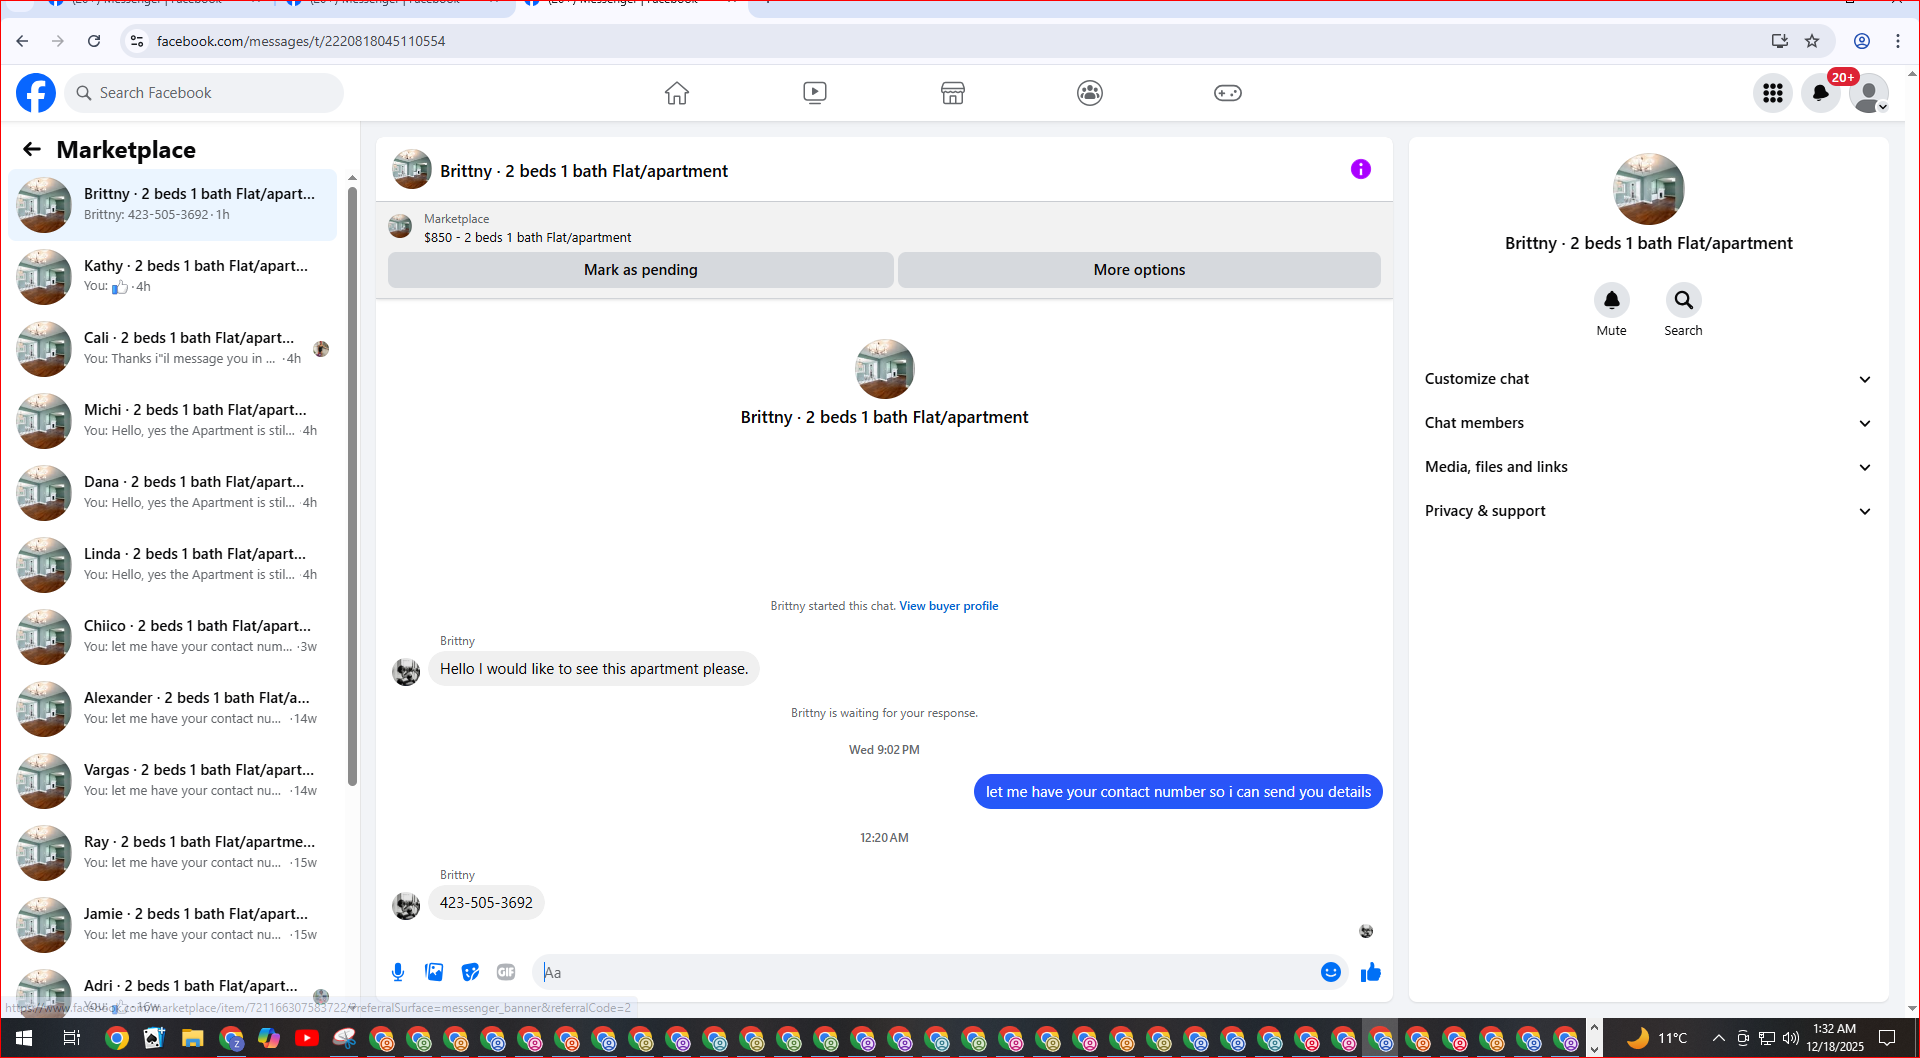Open the Chrome profile icon
The image size is (1920, 1058).
pyautogui.click(x=1862, y=41)
